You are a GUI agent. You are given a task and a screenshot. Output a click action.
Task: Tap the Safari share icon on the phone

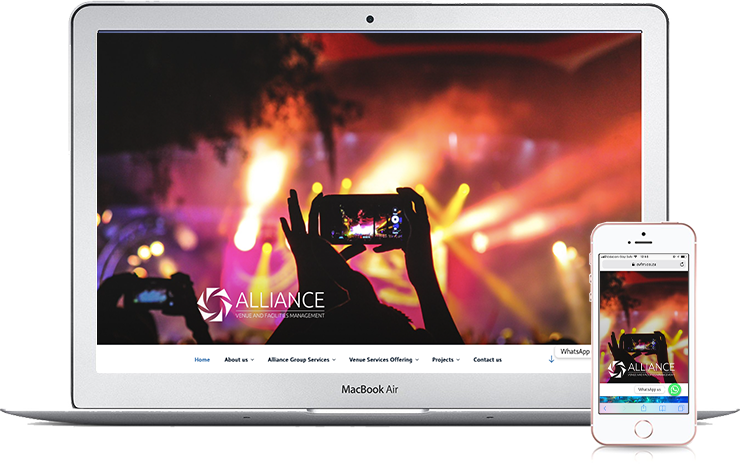[x=645, y=409]
